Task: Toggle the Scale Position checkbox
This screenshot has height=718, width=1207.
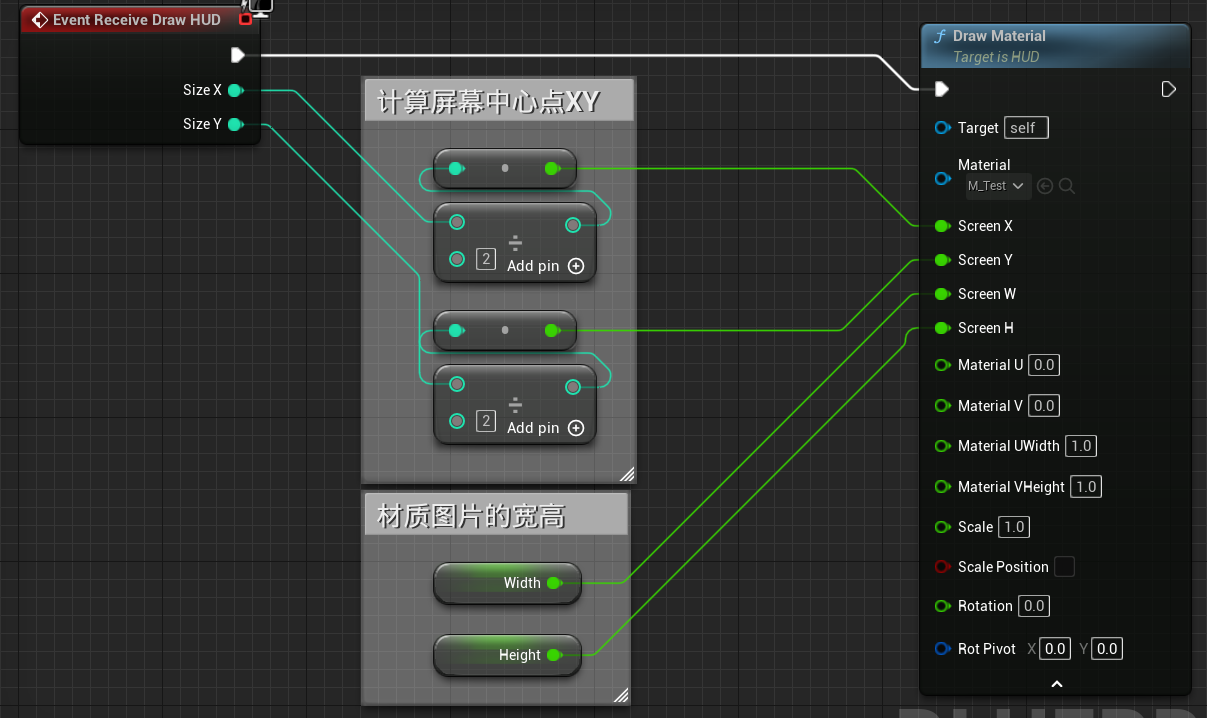Action: click(x=1065, y=567)
